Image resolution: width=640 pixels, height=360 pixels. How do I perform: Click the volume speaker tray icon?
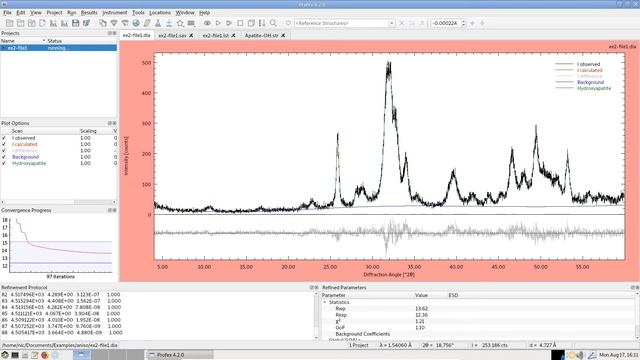click(x=580, y=355)
